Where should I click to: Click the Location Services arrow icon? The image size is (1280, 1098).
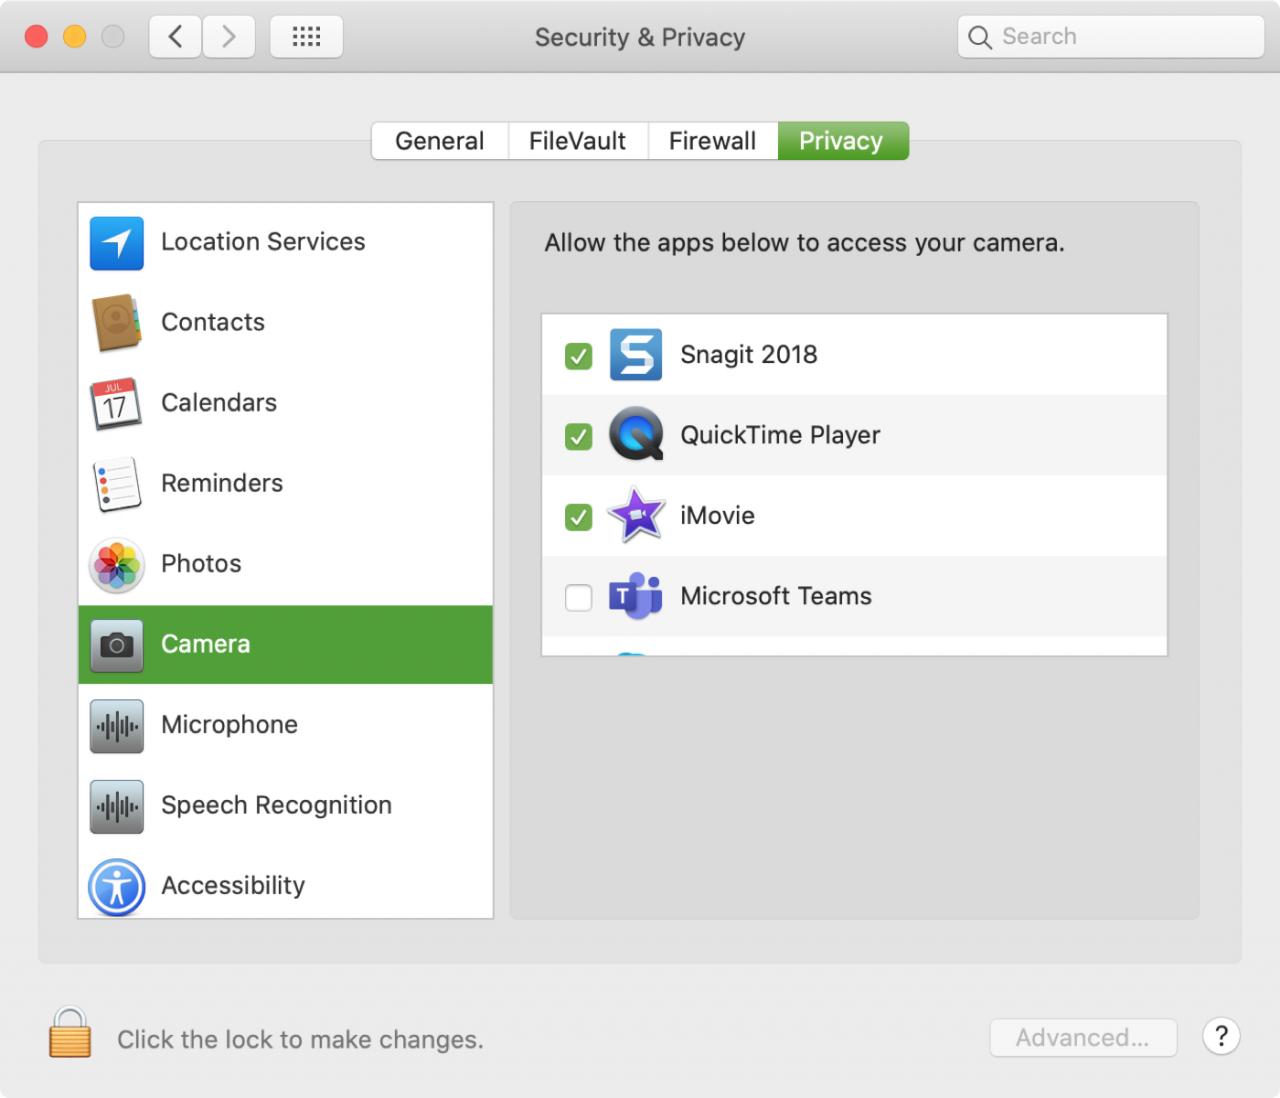click(x=117, y=243)
